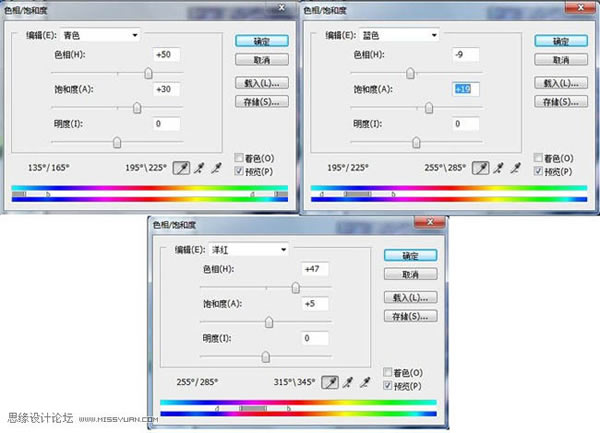Click the 明度 field in Blue (蓝色) dialog
The image size is (600, 433).
click(x=466, y=124)
